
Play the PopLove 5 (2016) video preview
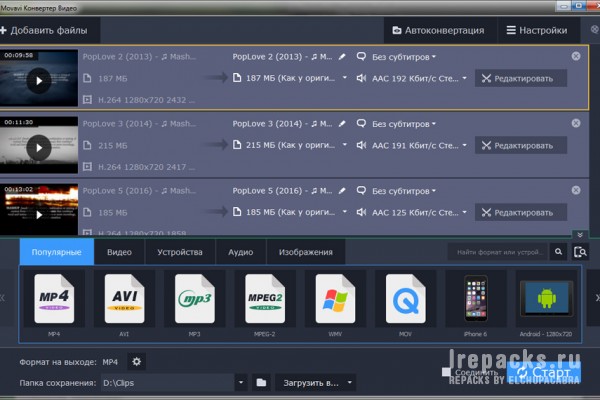point(39,215)
